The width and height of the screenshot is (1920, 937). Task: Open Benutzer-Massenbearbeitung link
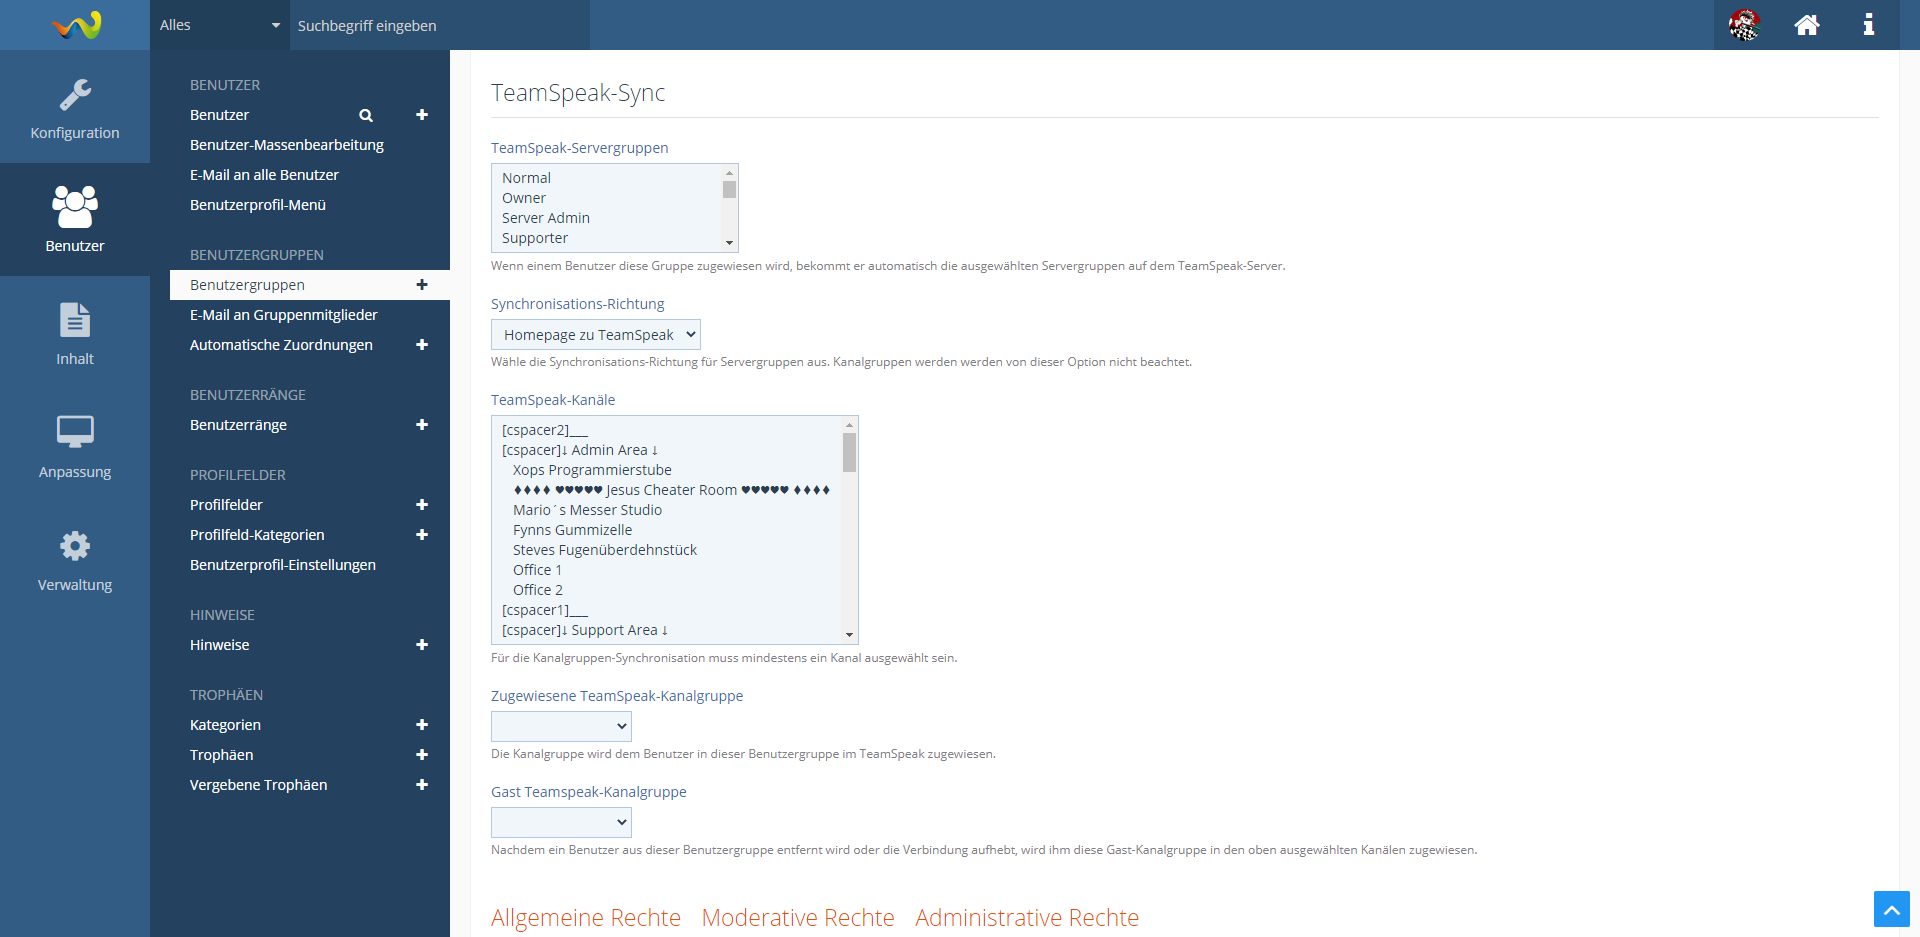[287, 145]
